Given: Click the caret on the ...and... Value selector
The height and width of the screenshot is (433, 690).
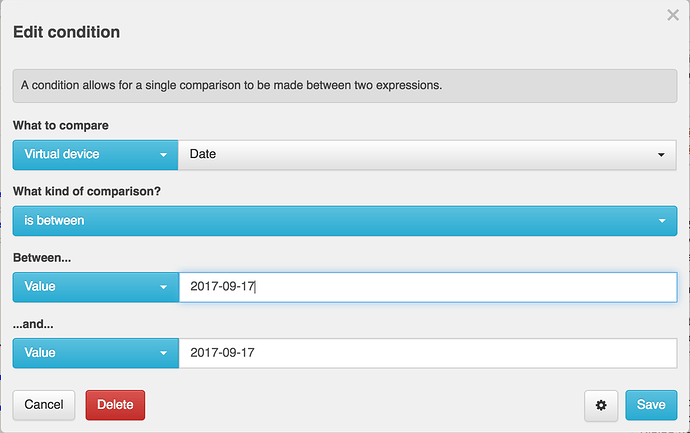Looking at the screenshot, I should 163,353.
